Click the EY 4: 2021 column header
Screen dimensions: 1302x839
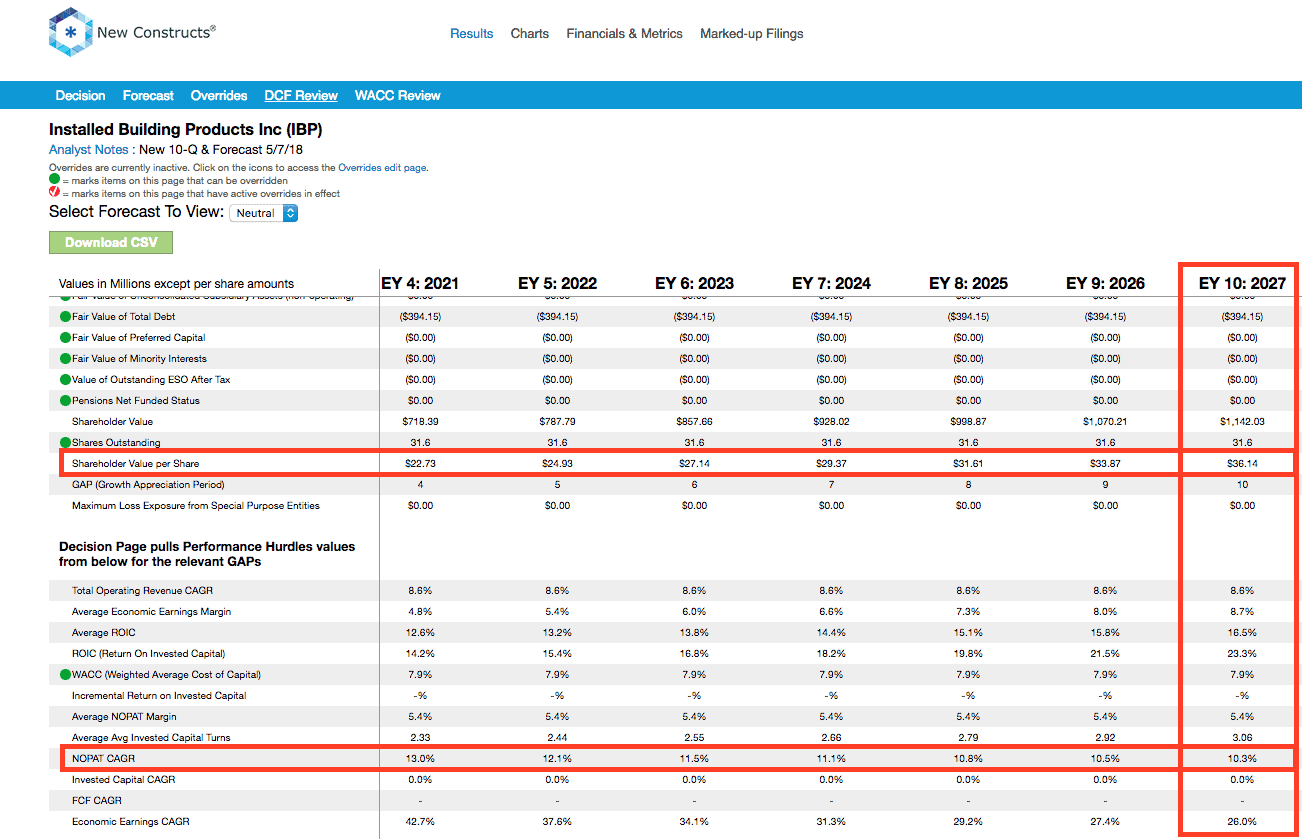[x=420, y=283]
